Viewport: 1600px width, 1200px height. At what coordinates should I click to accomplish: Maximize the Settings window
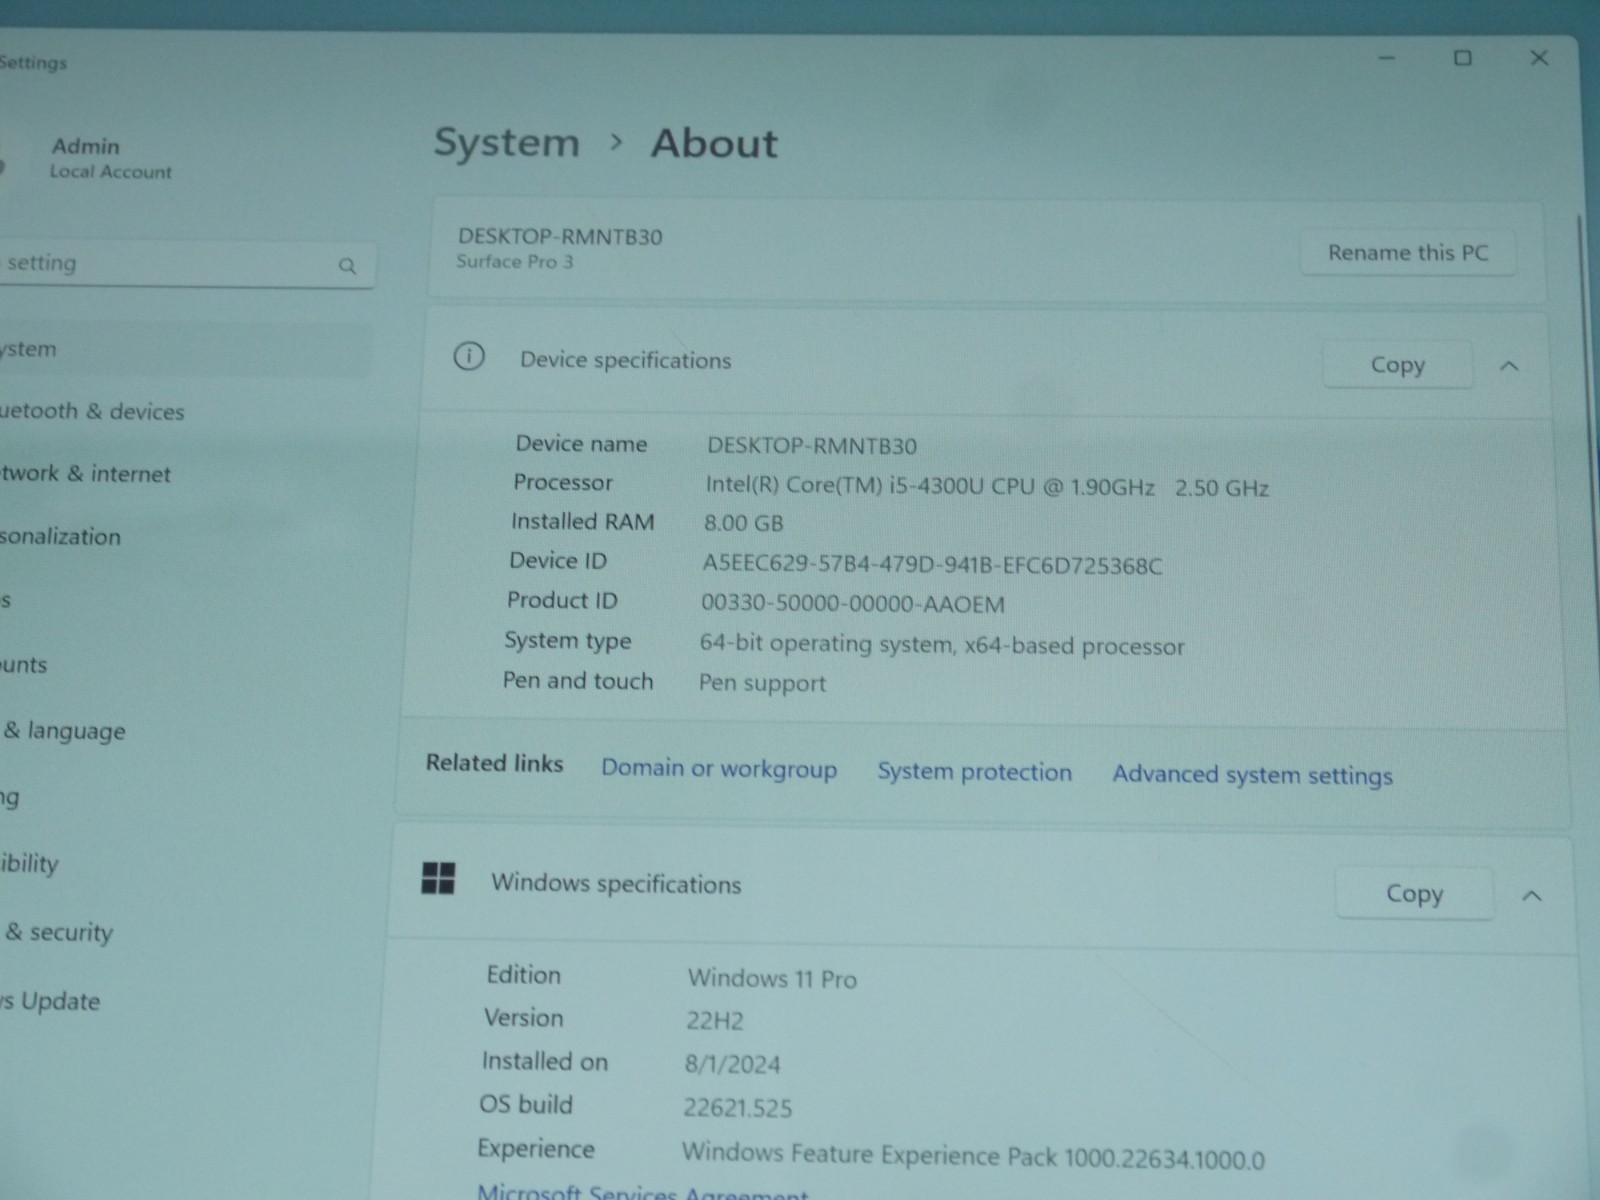[1462, 58]
